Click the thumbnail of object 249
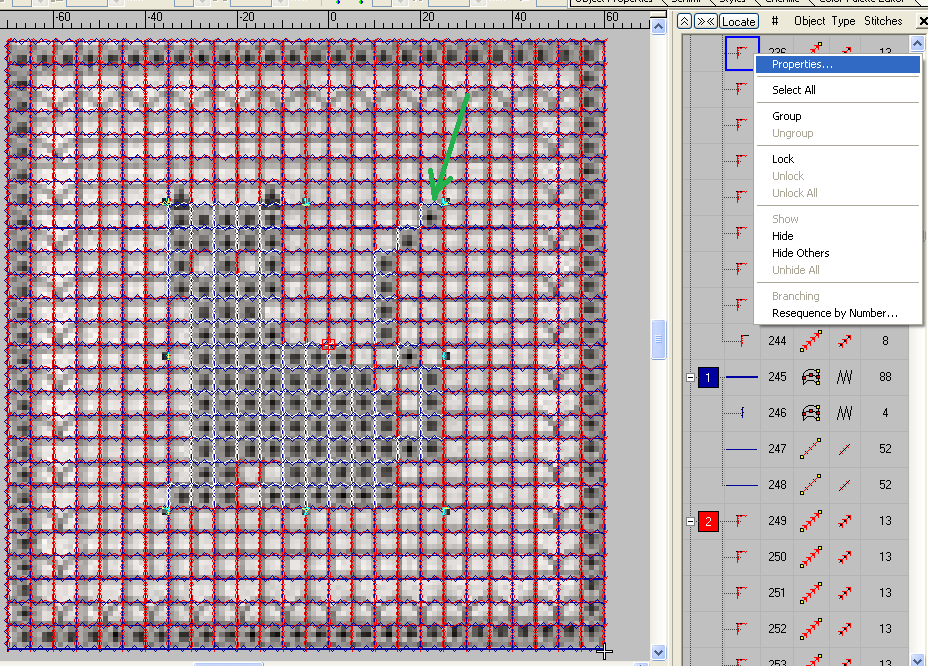 (740, 521)
